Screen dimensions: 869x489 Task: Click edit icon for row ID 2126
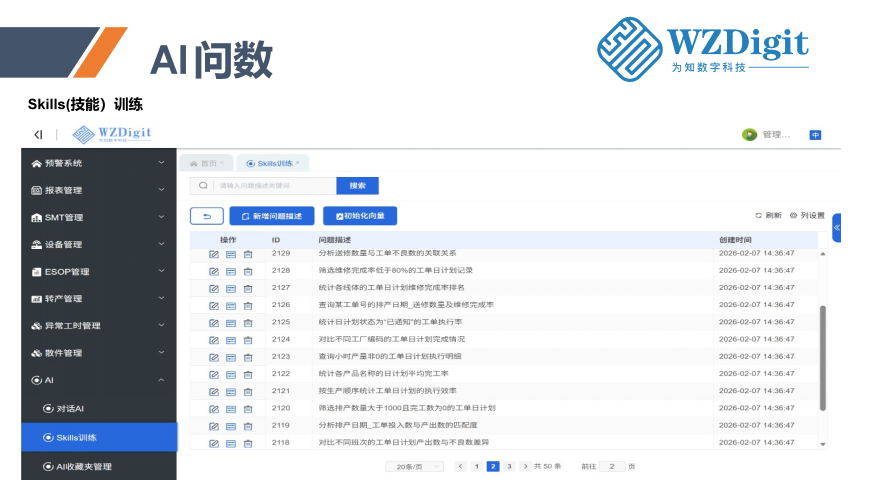pos(214,306)
